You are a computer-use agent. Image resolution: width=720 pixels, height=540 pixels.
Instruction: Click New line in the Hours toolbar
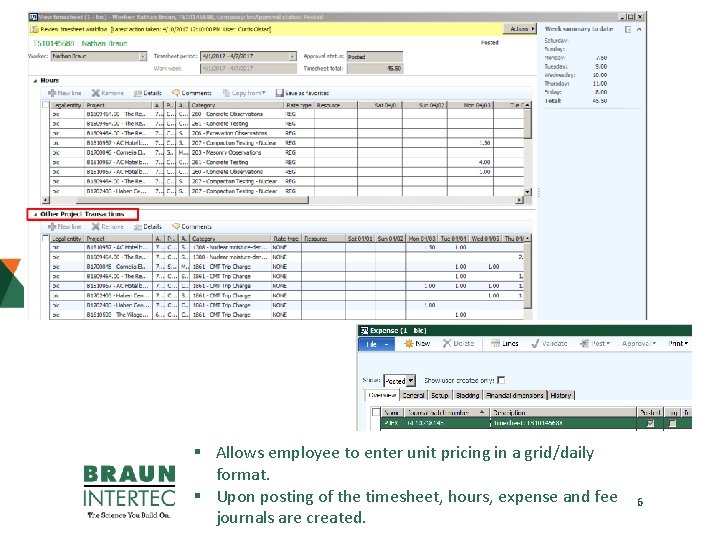pyautogui.click(x=65, y=93)
